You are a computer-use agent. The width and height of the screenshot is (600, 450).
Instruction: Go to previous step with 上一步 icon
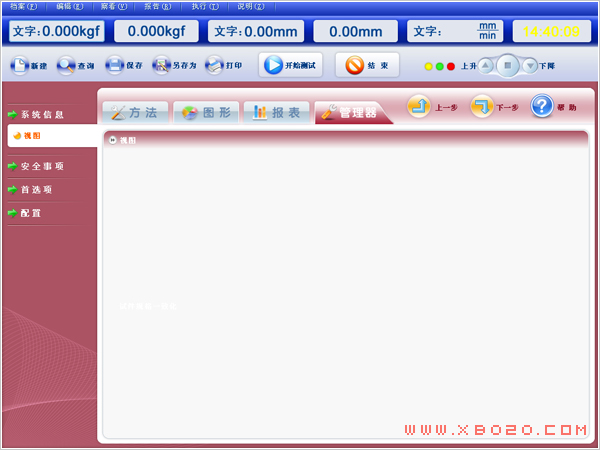420,106
